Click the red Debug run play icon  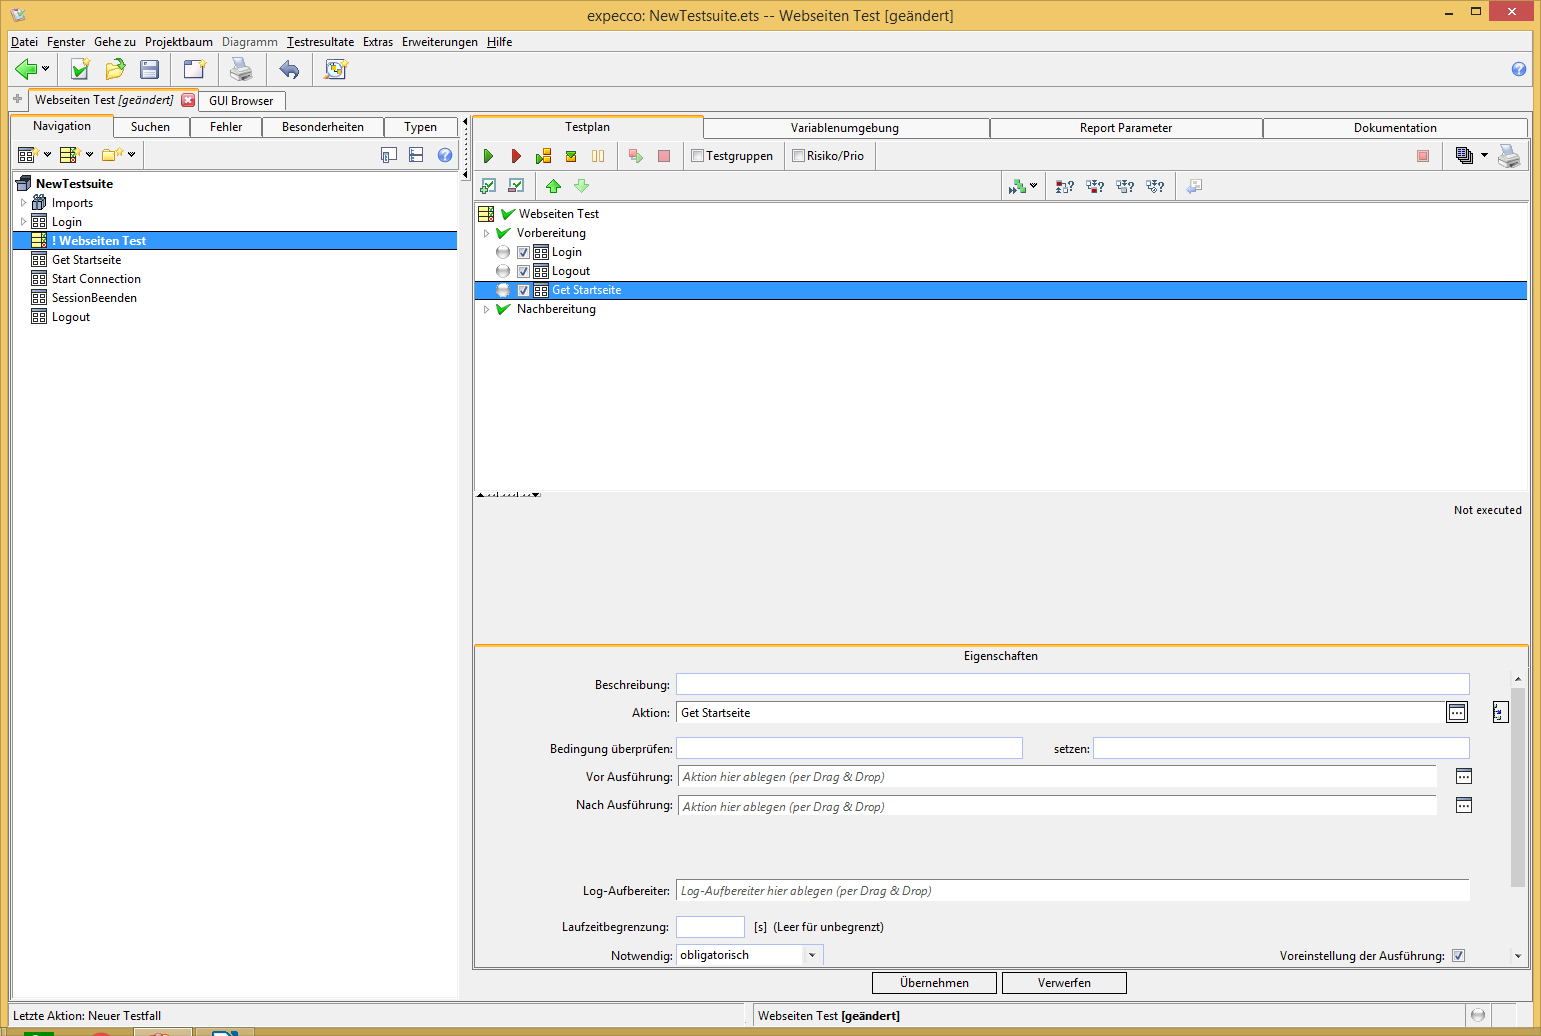[x=516, y=156]
